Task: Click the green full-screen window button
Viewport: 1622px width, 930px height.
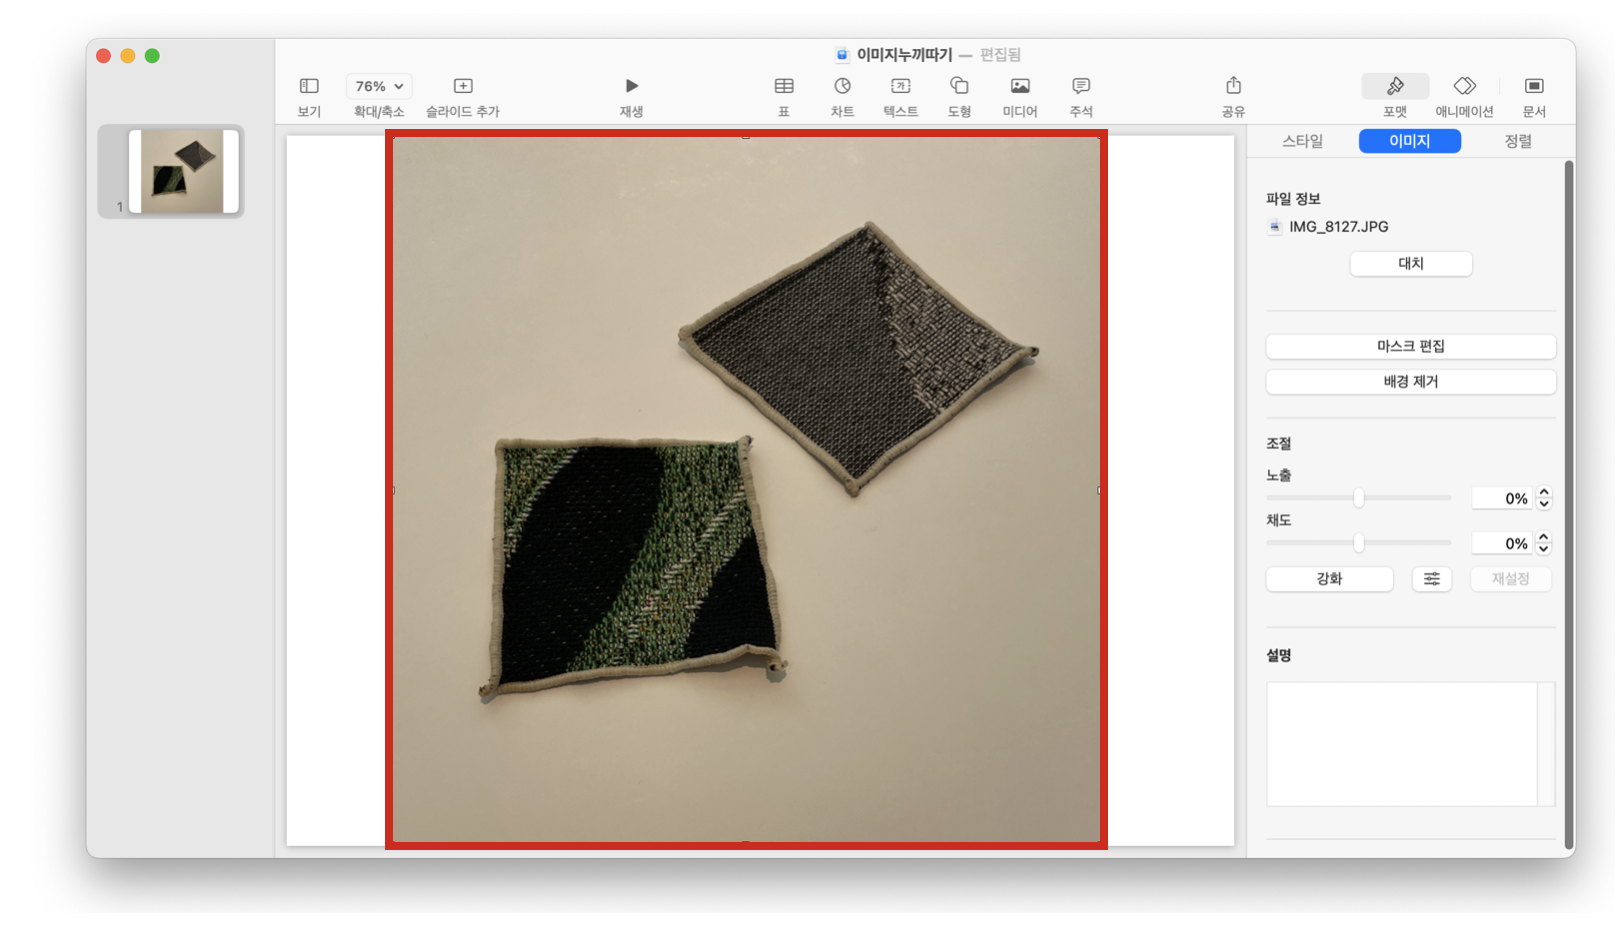Action: [x=152, y=56]
